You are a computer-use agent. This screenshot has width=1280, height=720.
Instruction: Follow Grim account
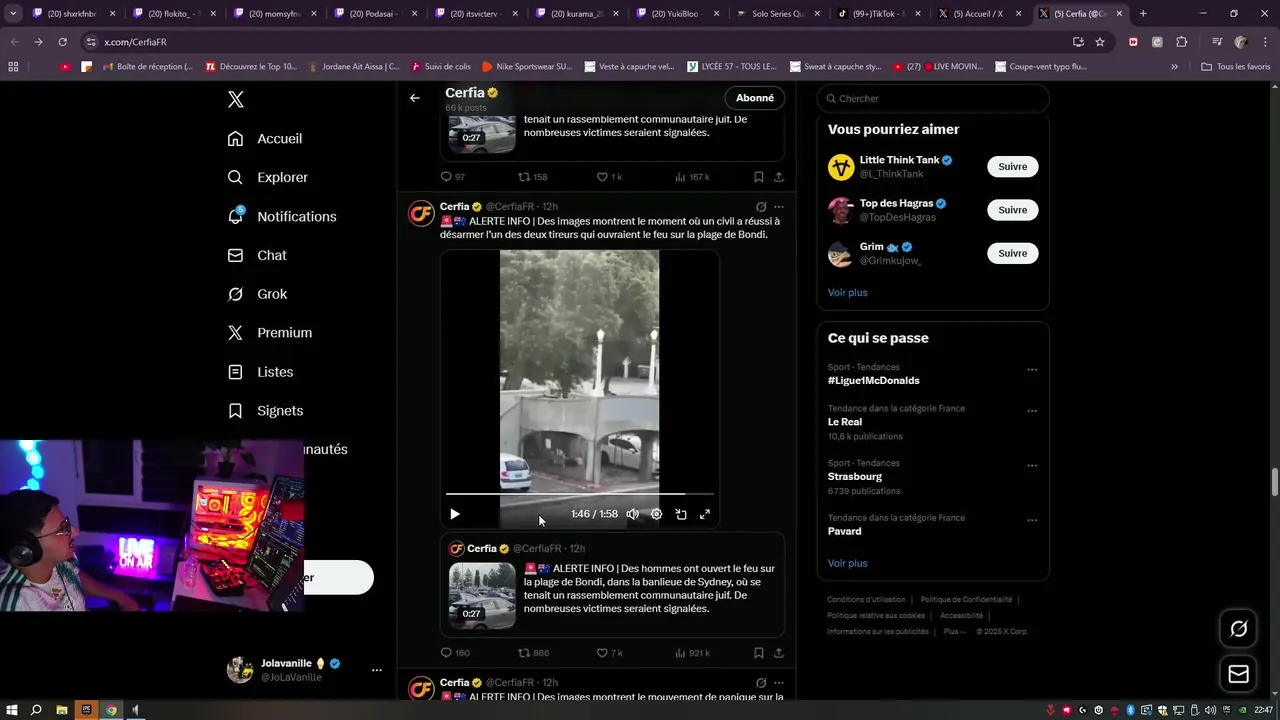pos(1012,253)
